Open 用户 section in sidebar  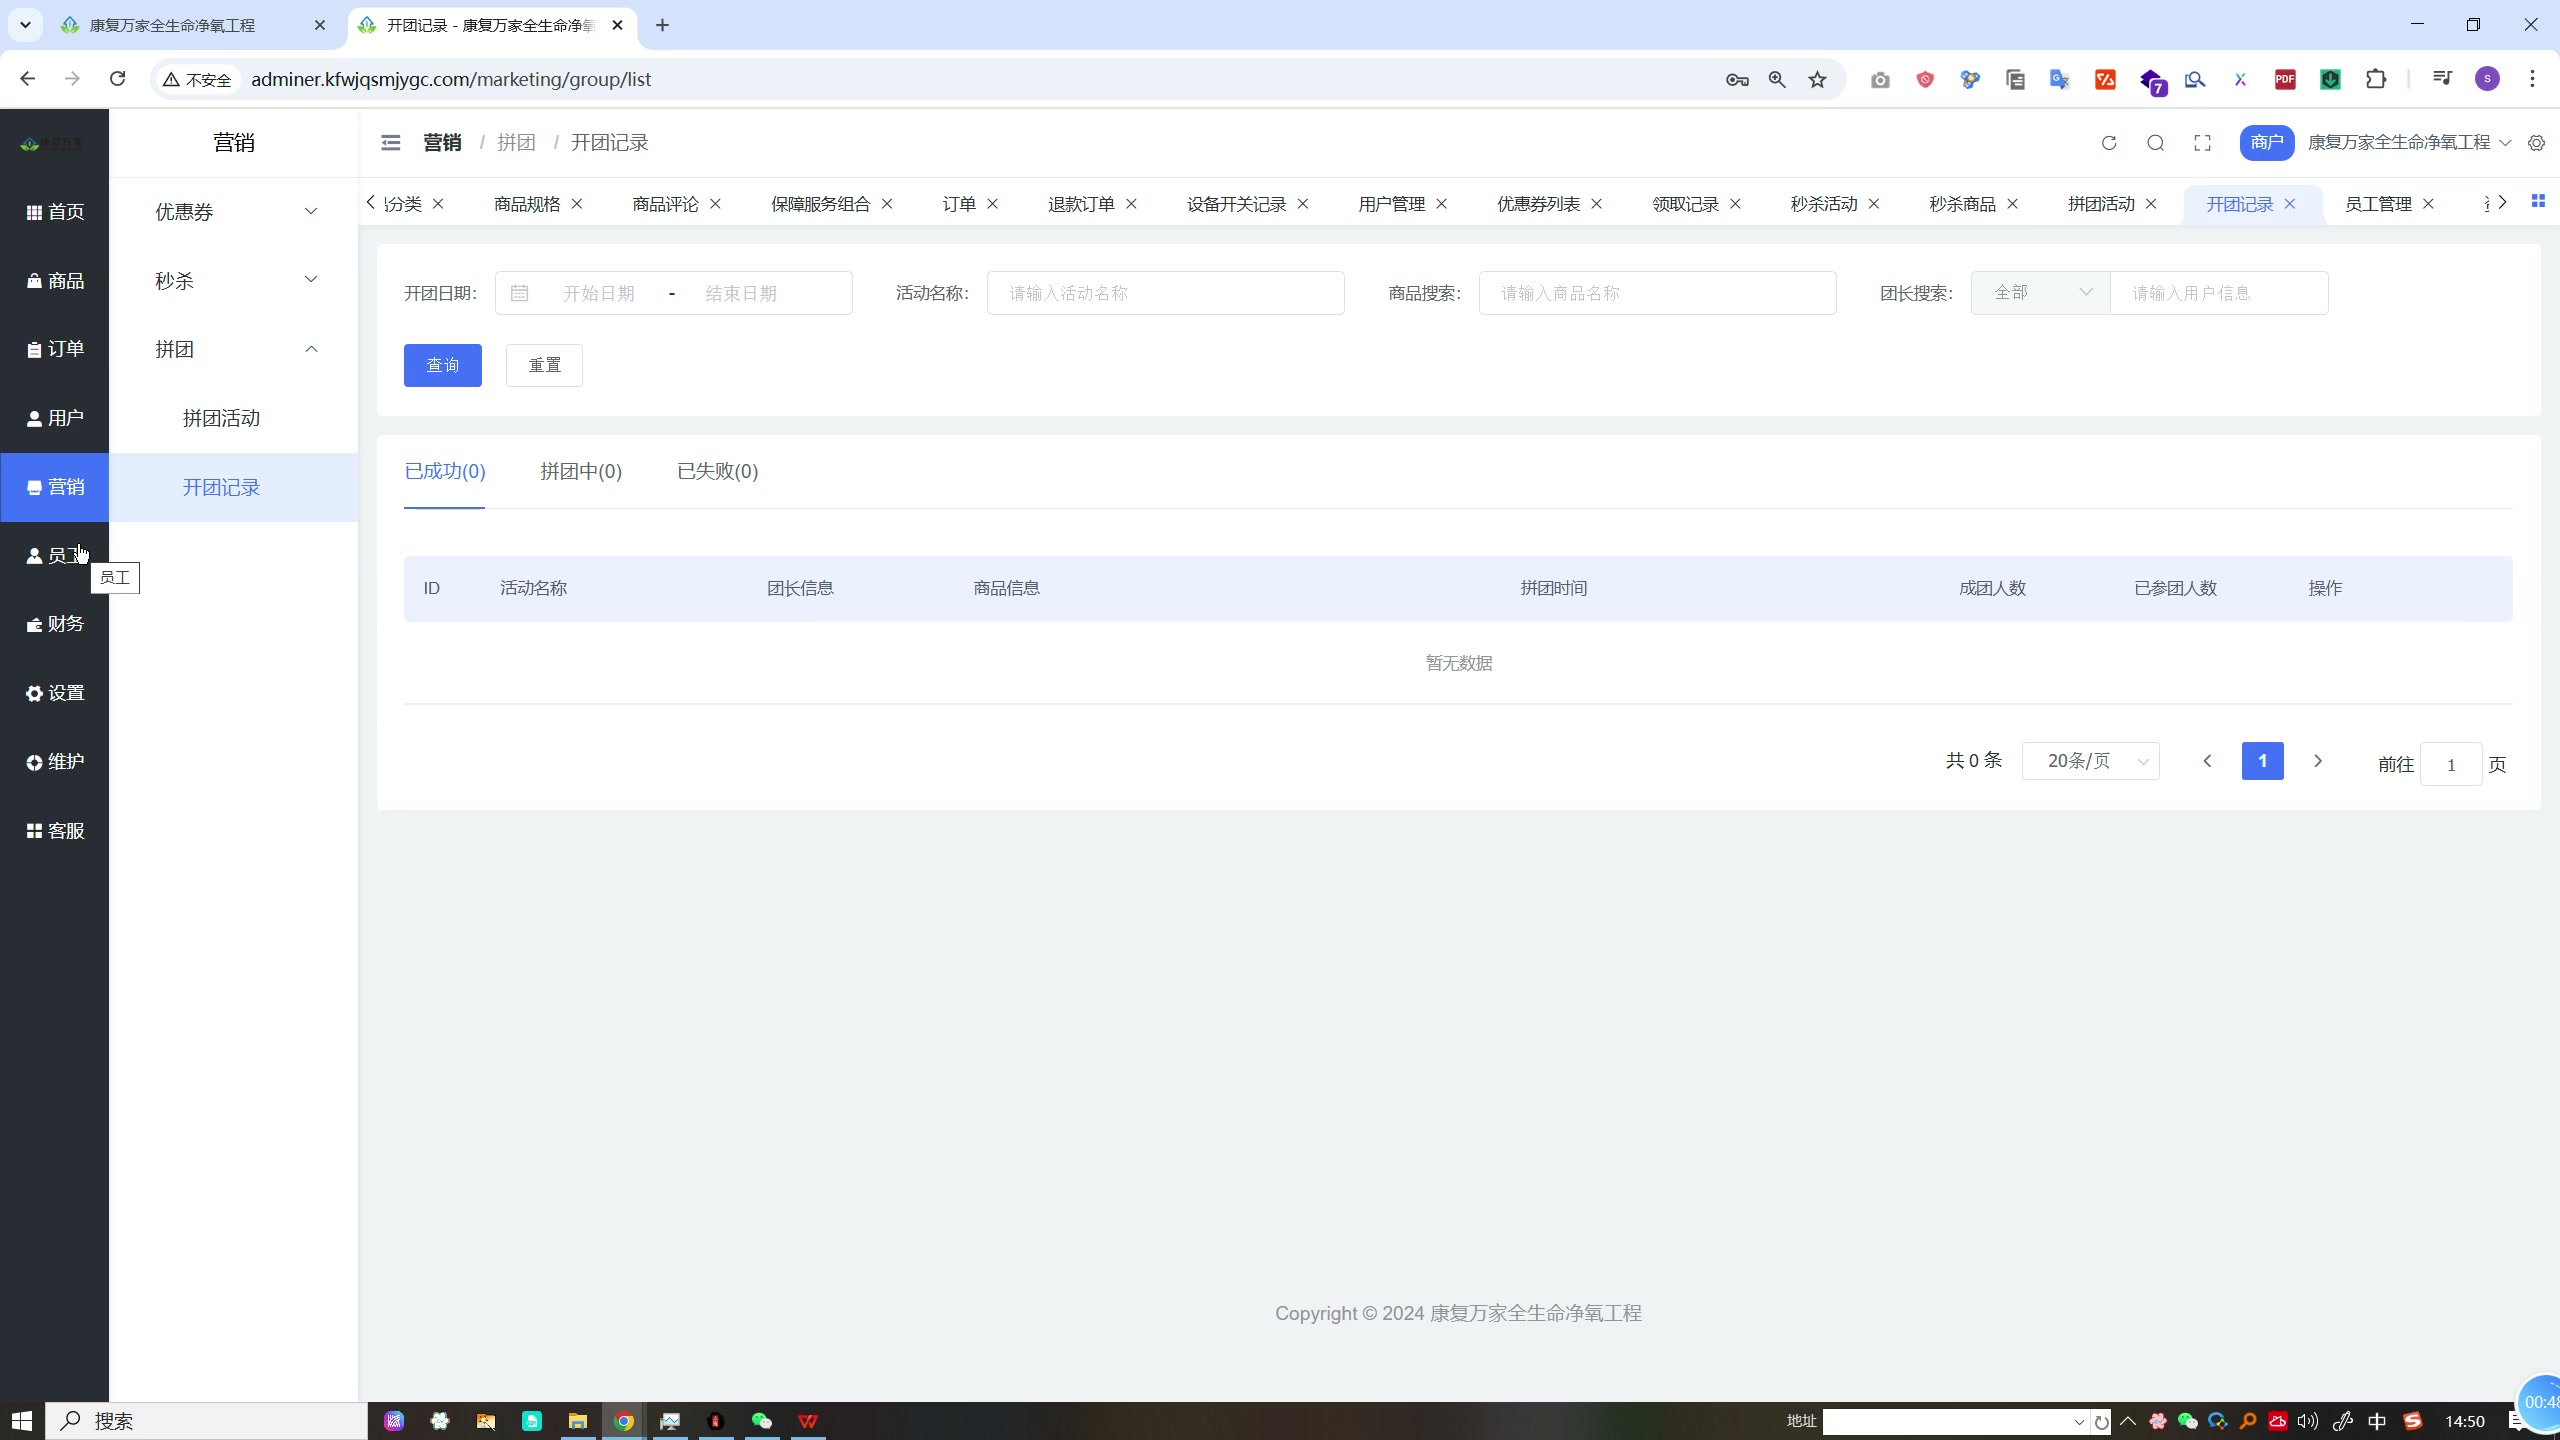point(55,418)
